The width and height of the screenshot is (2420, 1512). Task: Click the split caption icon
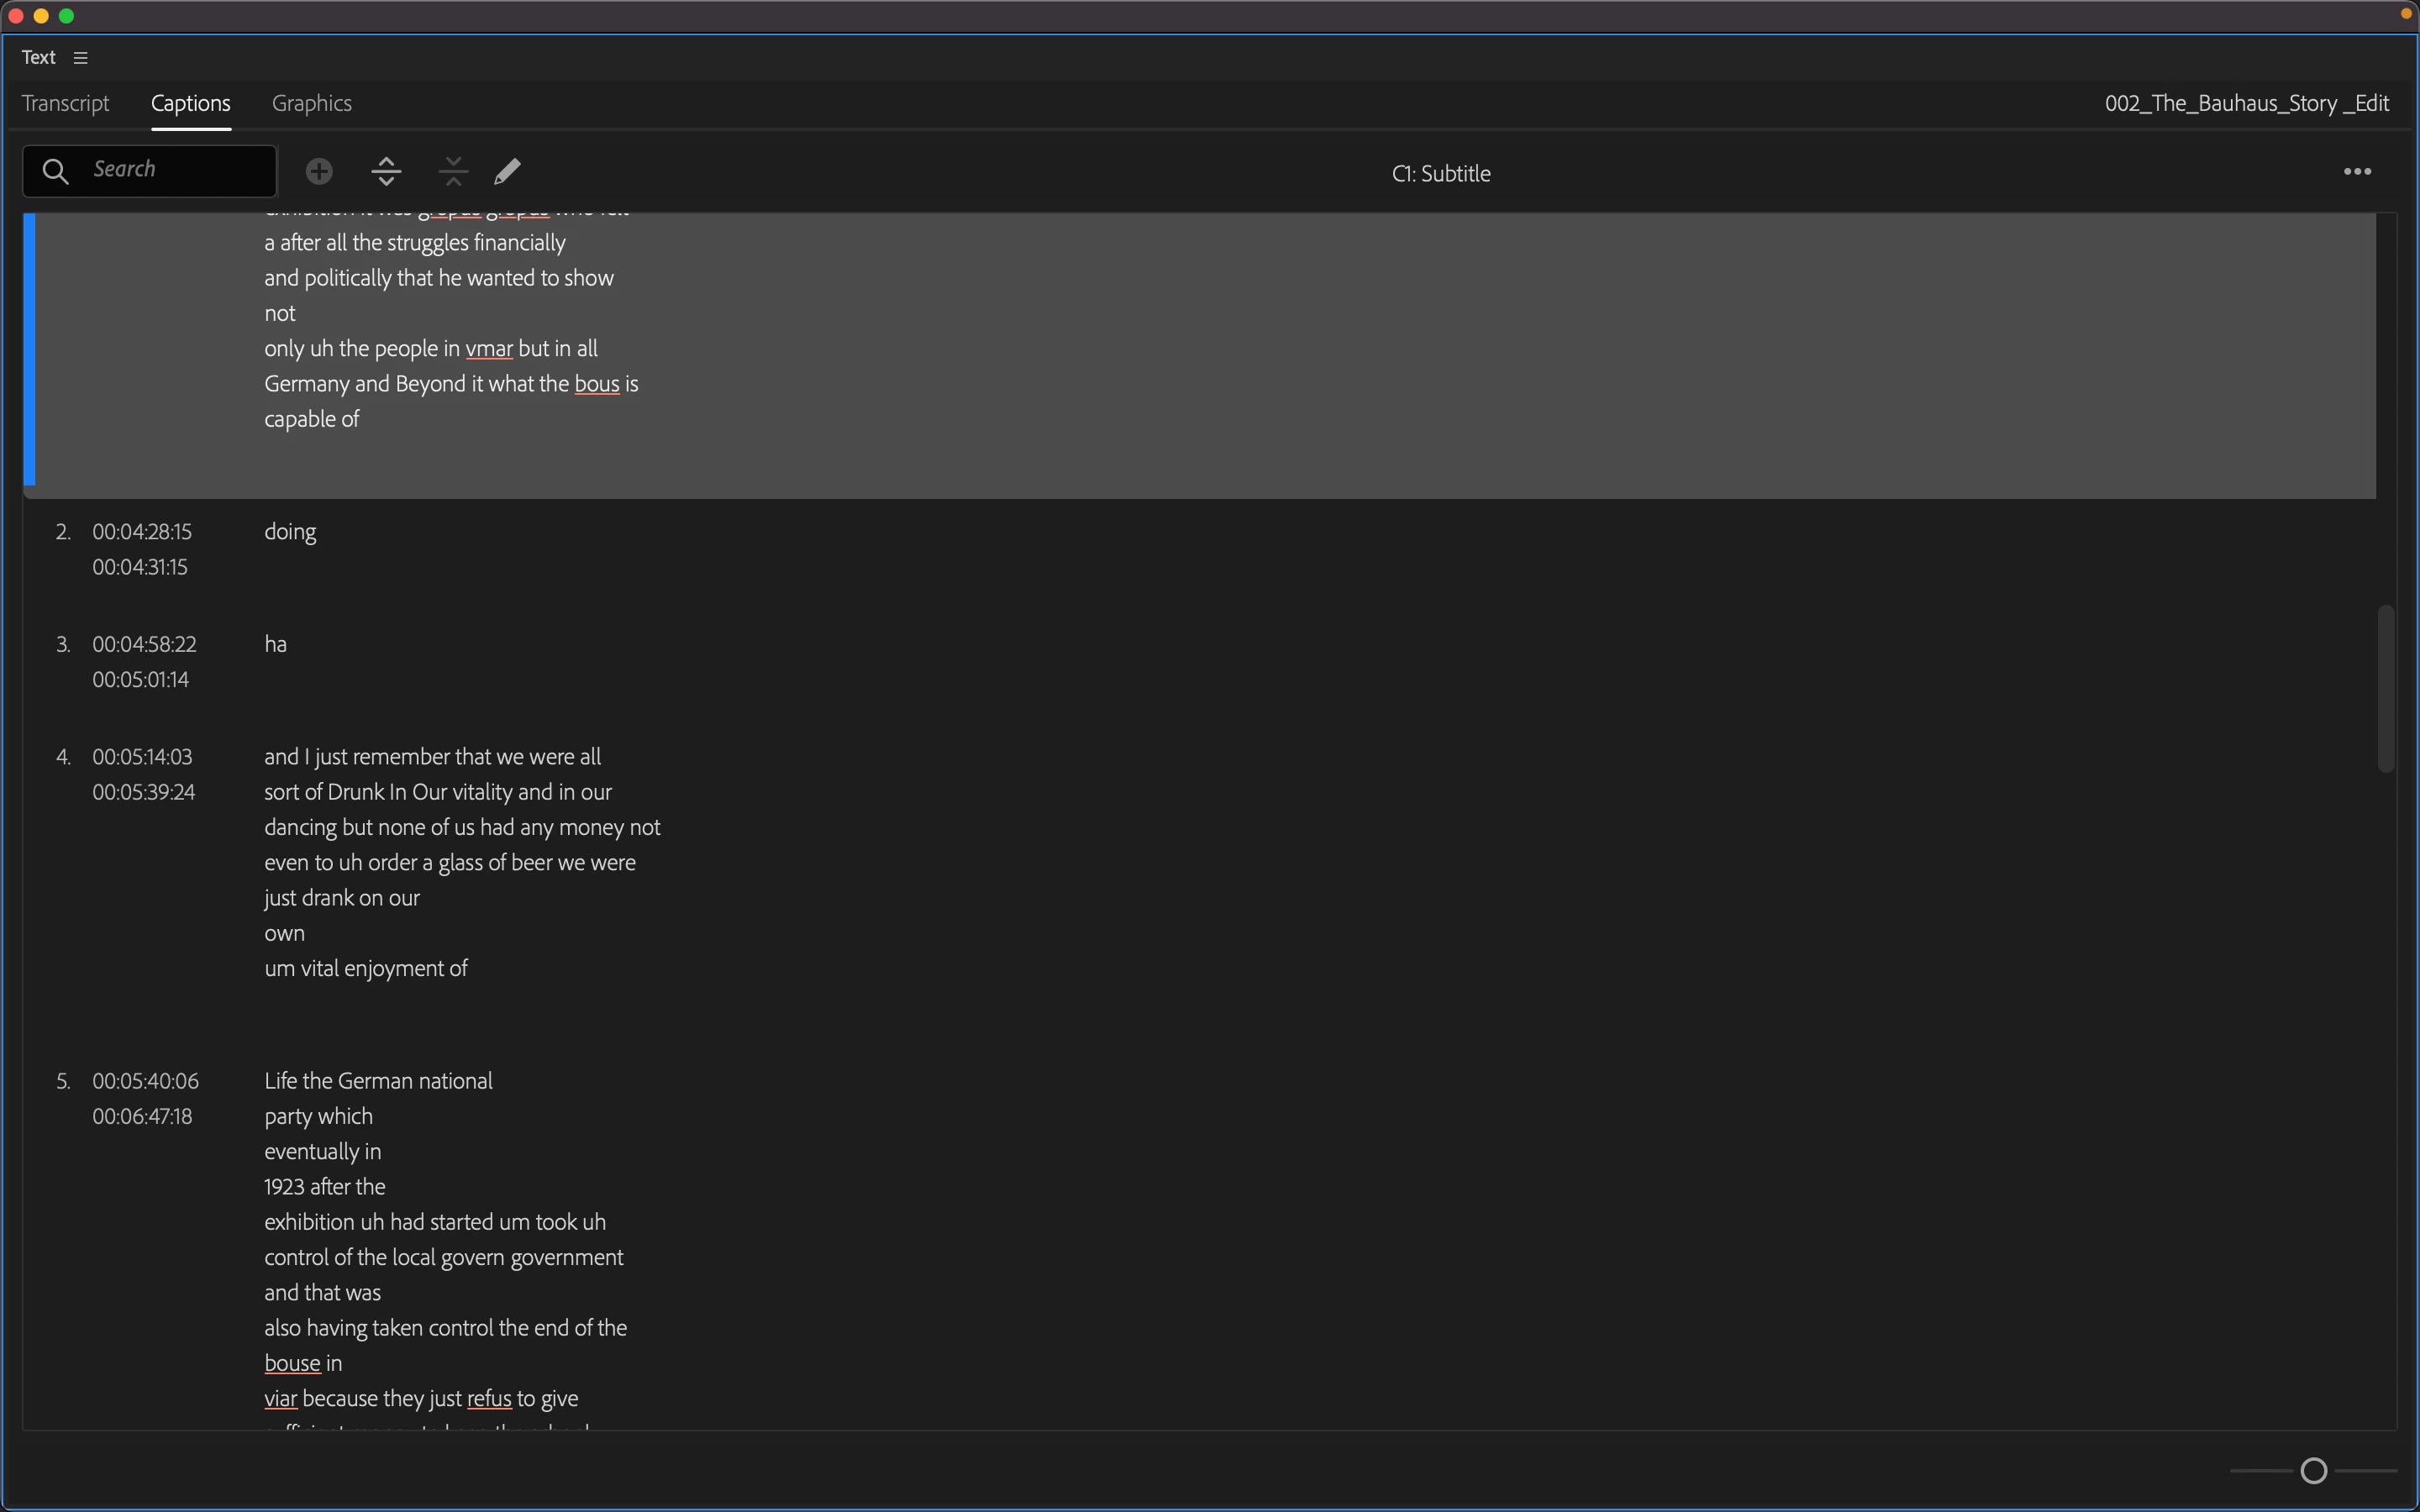point(386,171)
